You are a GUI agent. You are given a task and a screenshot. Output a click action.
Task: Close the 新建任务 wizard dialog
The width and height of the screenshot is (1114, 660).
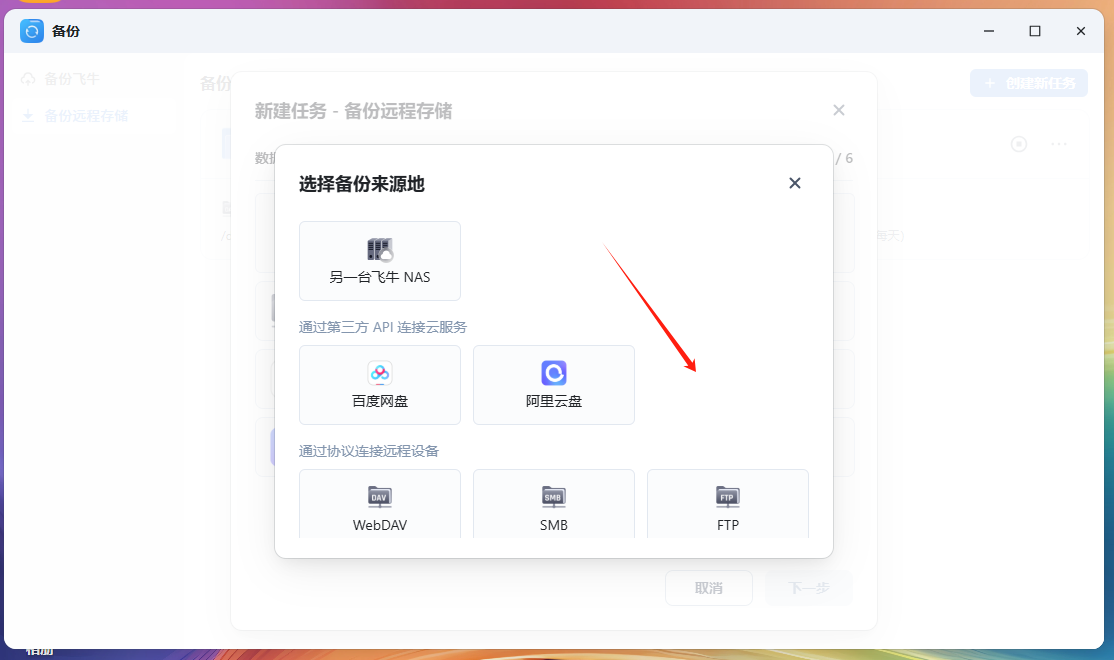[838, 110]
